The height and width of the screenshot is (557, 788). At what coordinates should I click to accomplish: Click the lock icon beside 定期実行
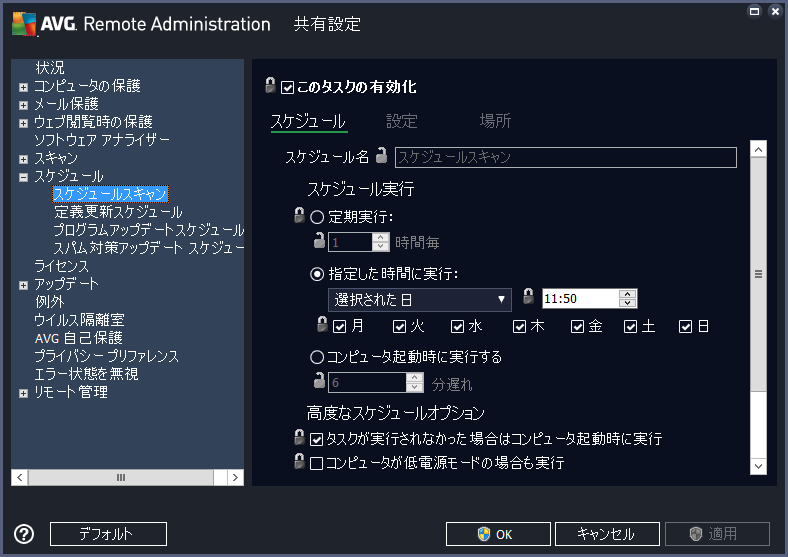pyautogui.click(x=300, y=215)
